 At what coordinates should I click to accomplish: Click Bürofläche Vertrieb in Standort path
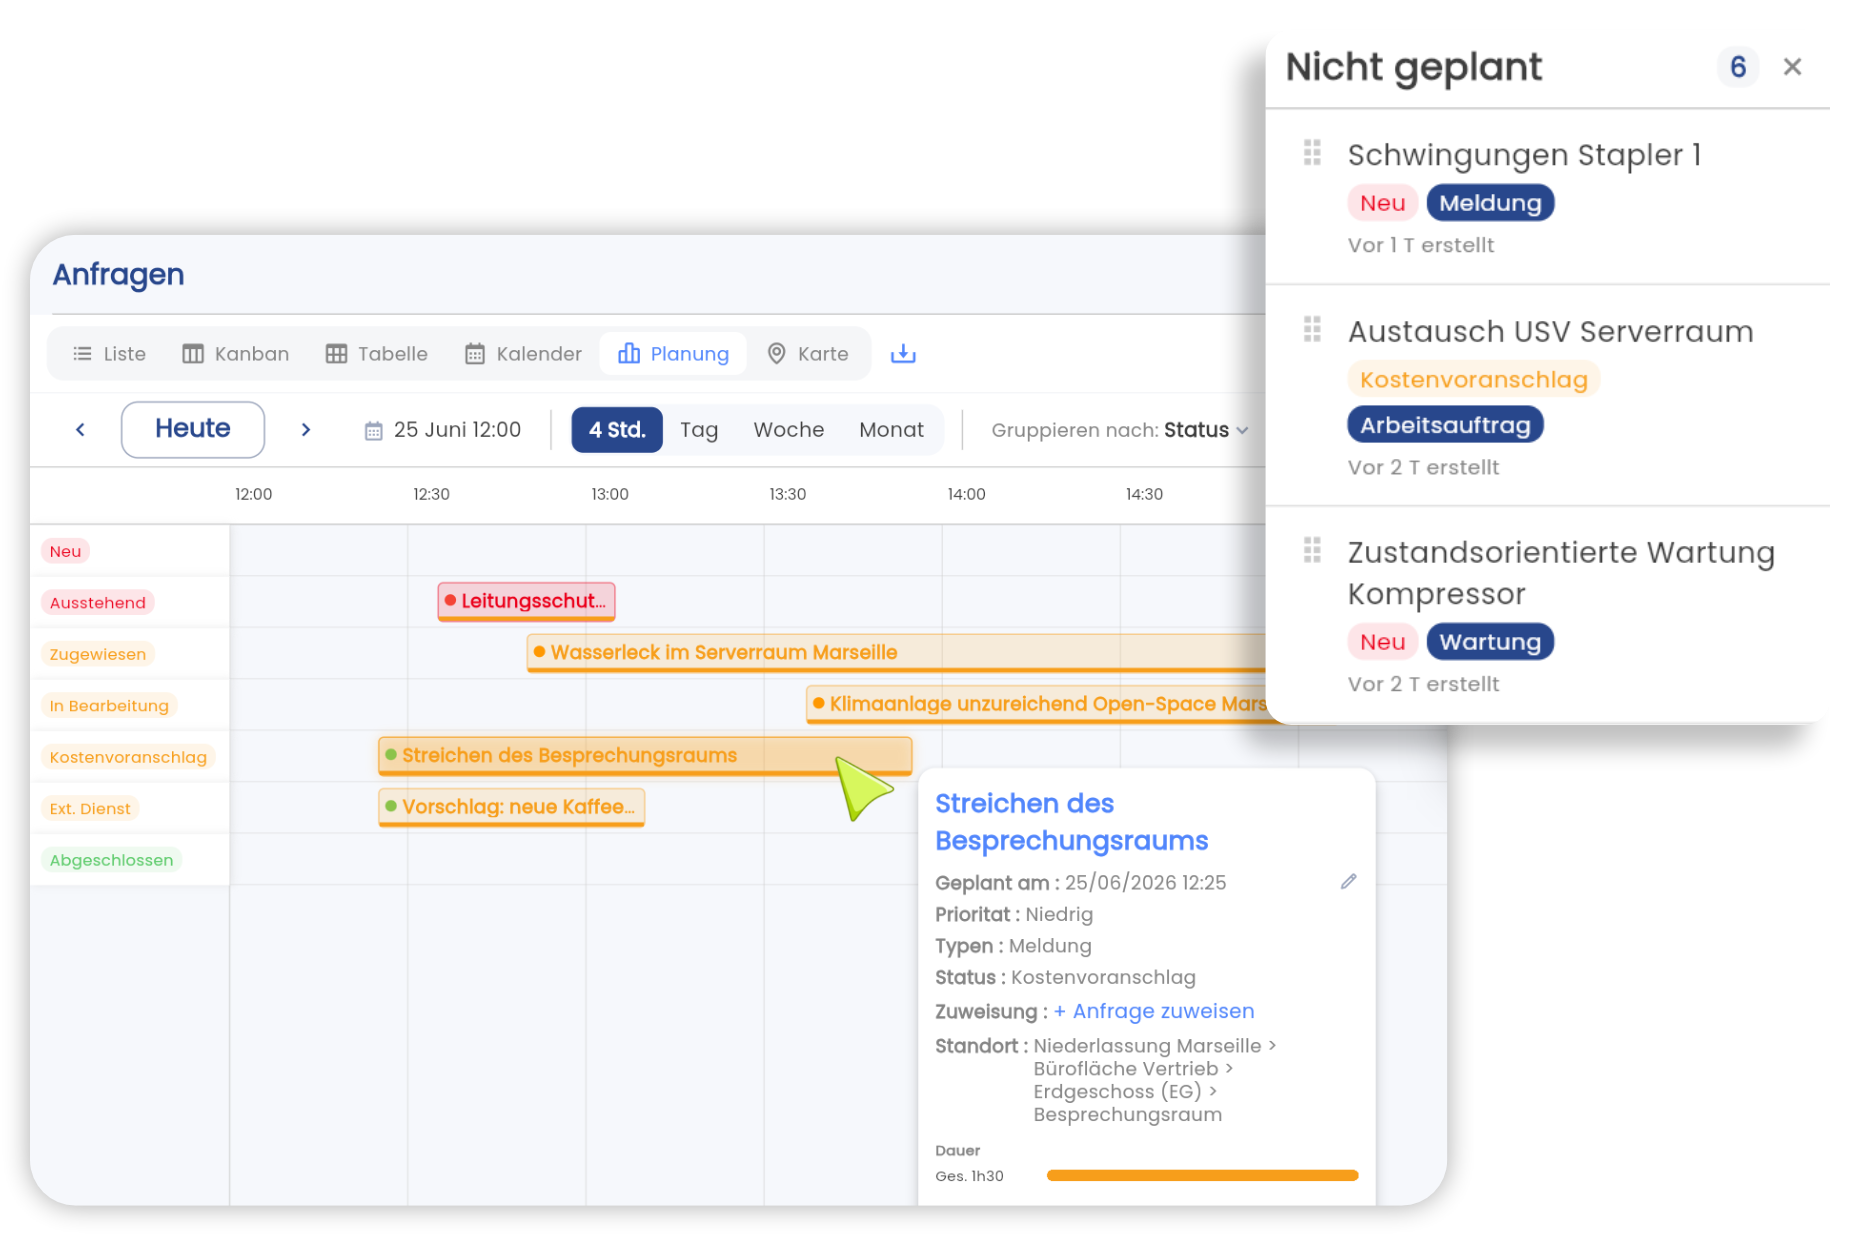click(1125, 1069)
